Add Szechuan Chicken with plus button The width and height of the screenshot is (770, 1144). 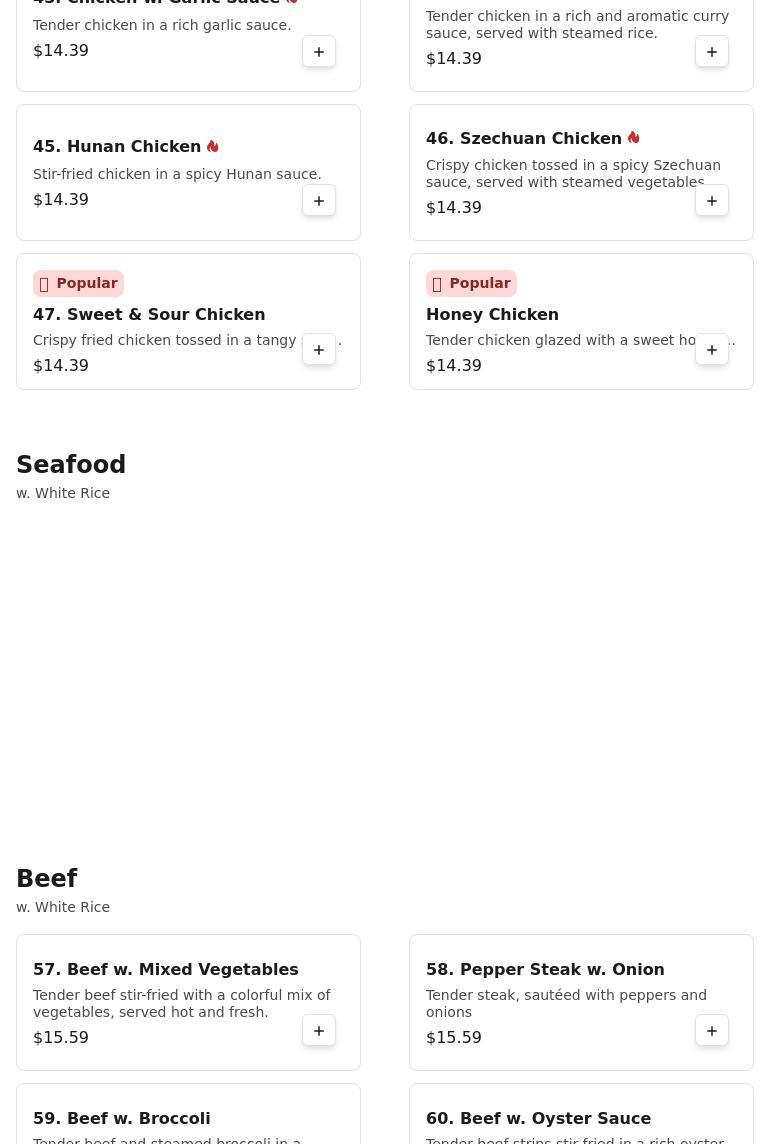(x=712, y=201)
